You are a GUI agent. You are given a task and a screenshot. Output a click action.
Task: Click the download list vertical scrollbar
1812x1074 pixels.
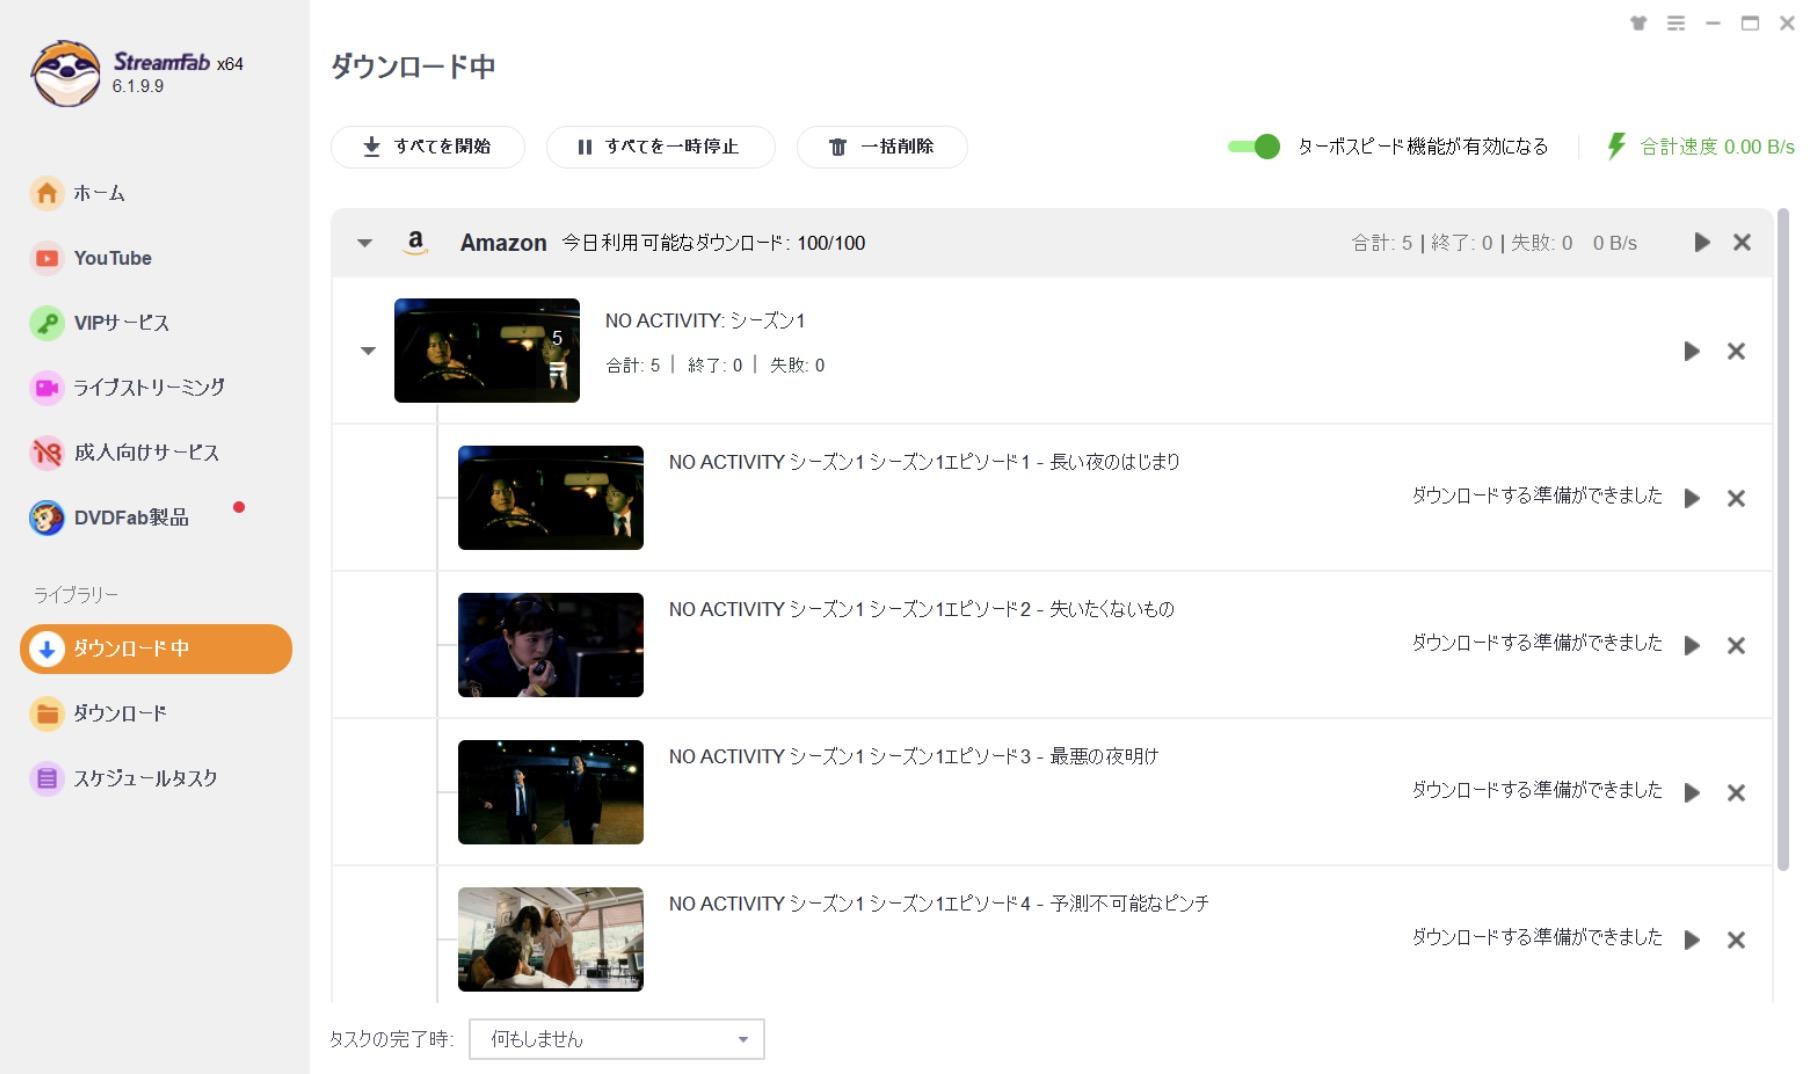[1782, 540]
